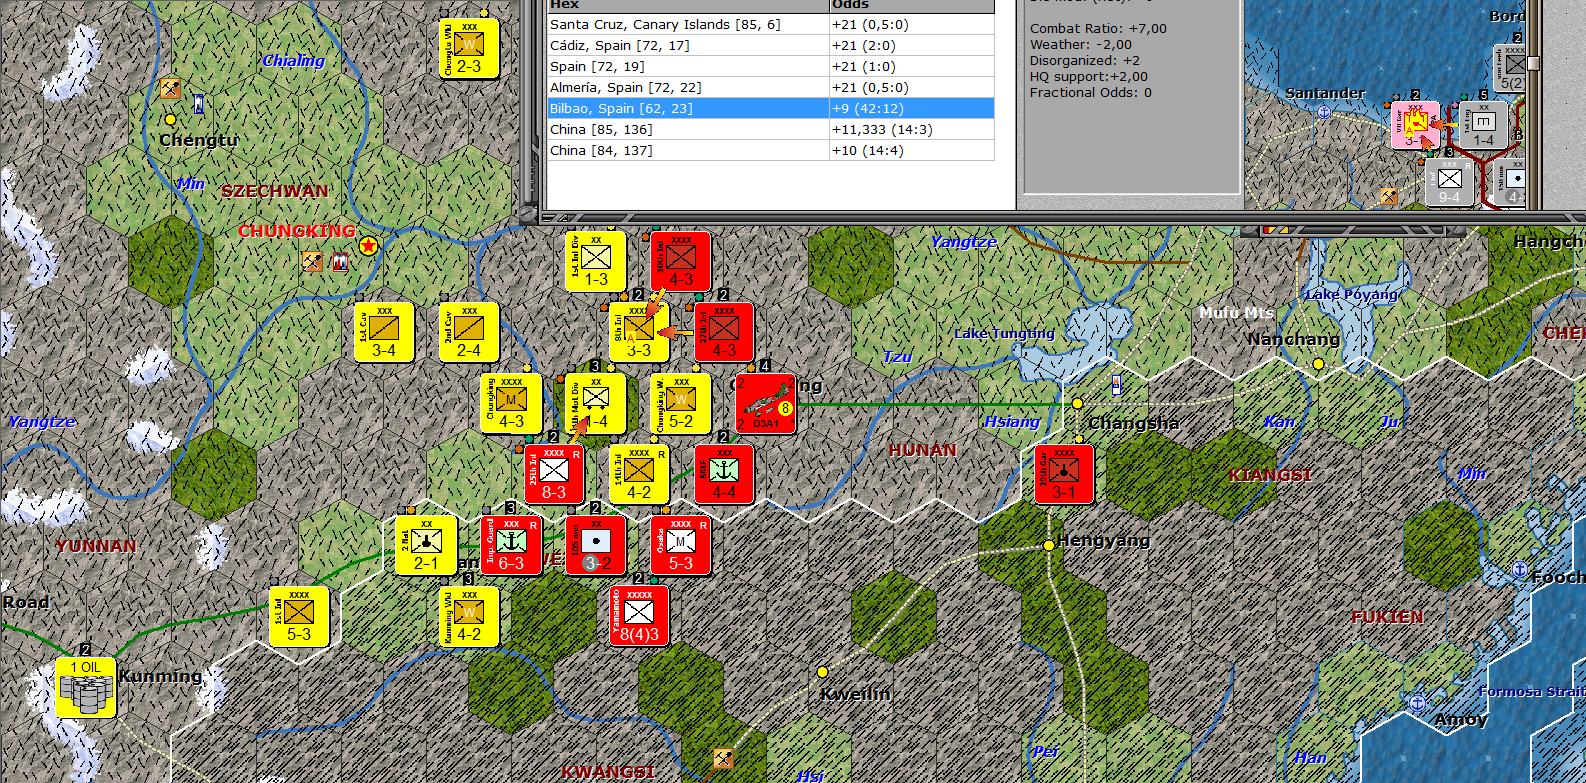Select the yellow 14th Inf 4-2 unit
The width and height of the screenshot is (1586, 783).
(x=639, y=474)
